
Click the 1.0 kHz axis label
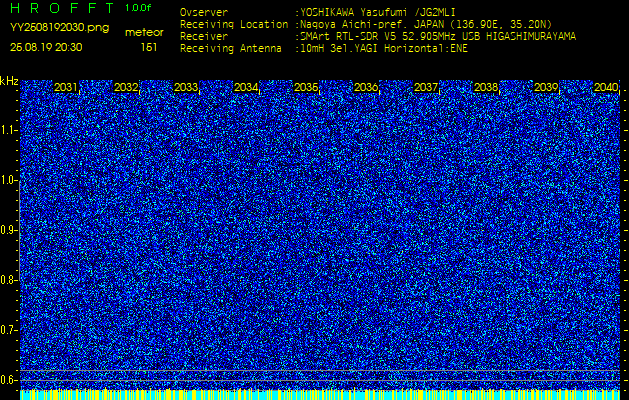[8, 181]
